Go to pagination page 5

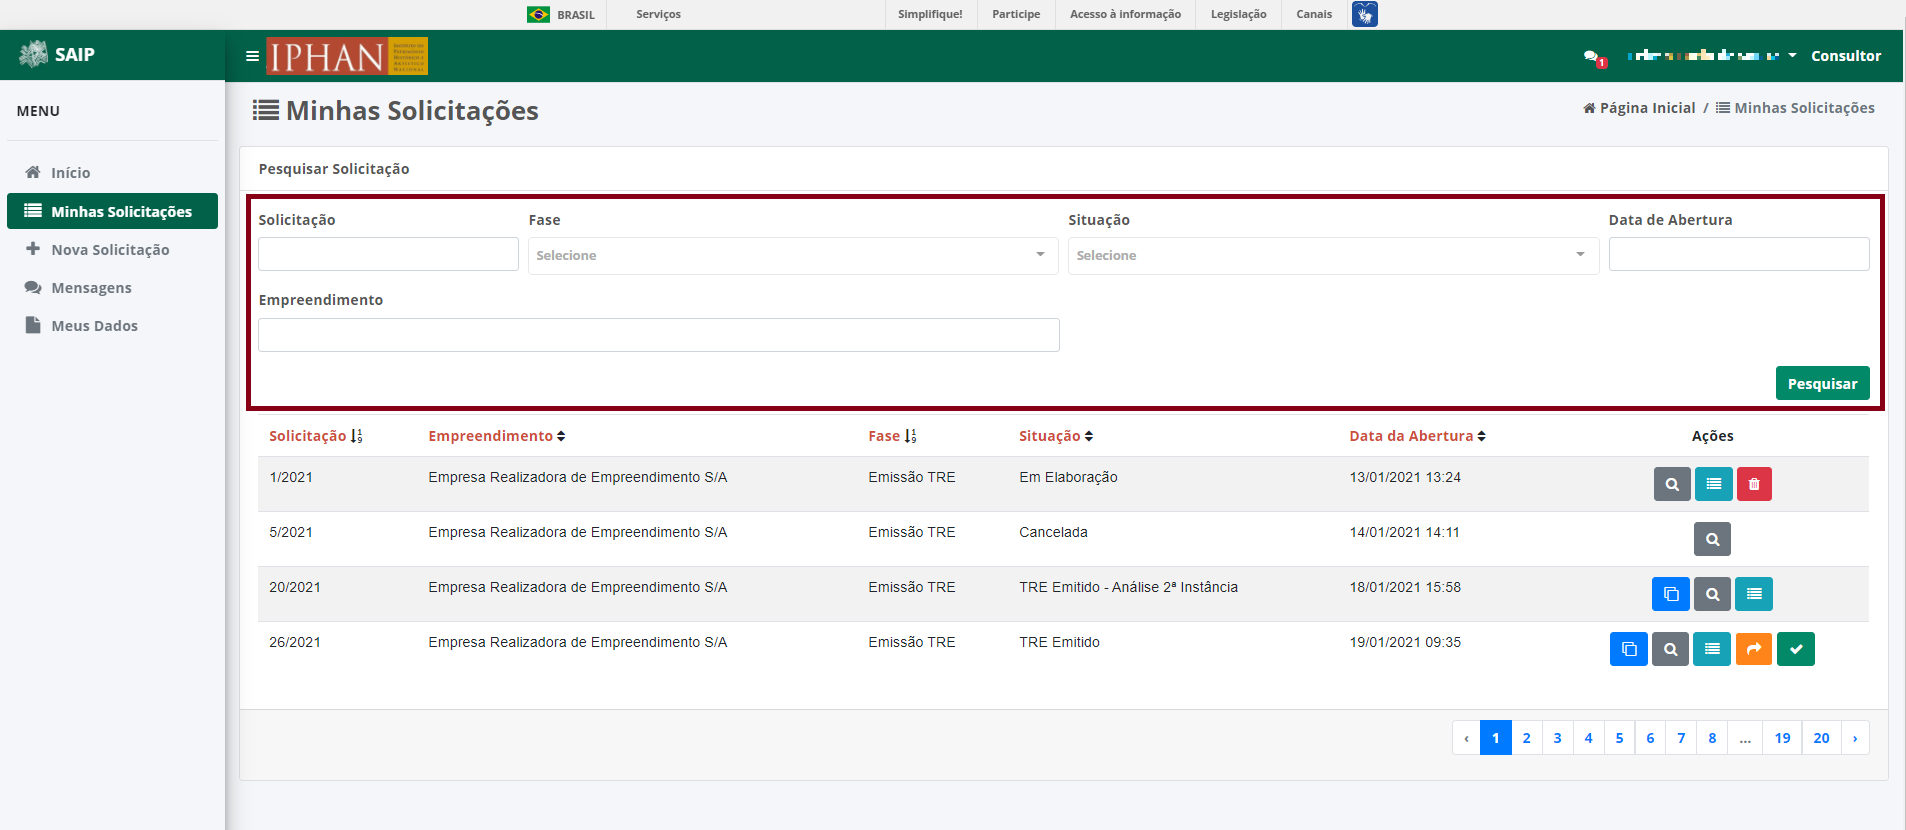click(x=1619, y=738)
